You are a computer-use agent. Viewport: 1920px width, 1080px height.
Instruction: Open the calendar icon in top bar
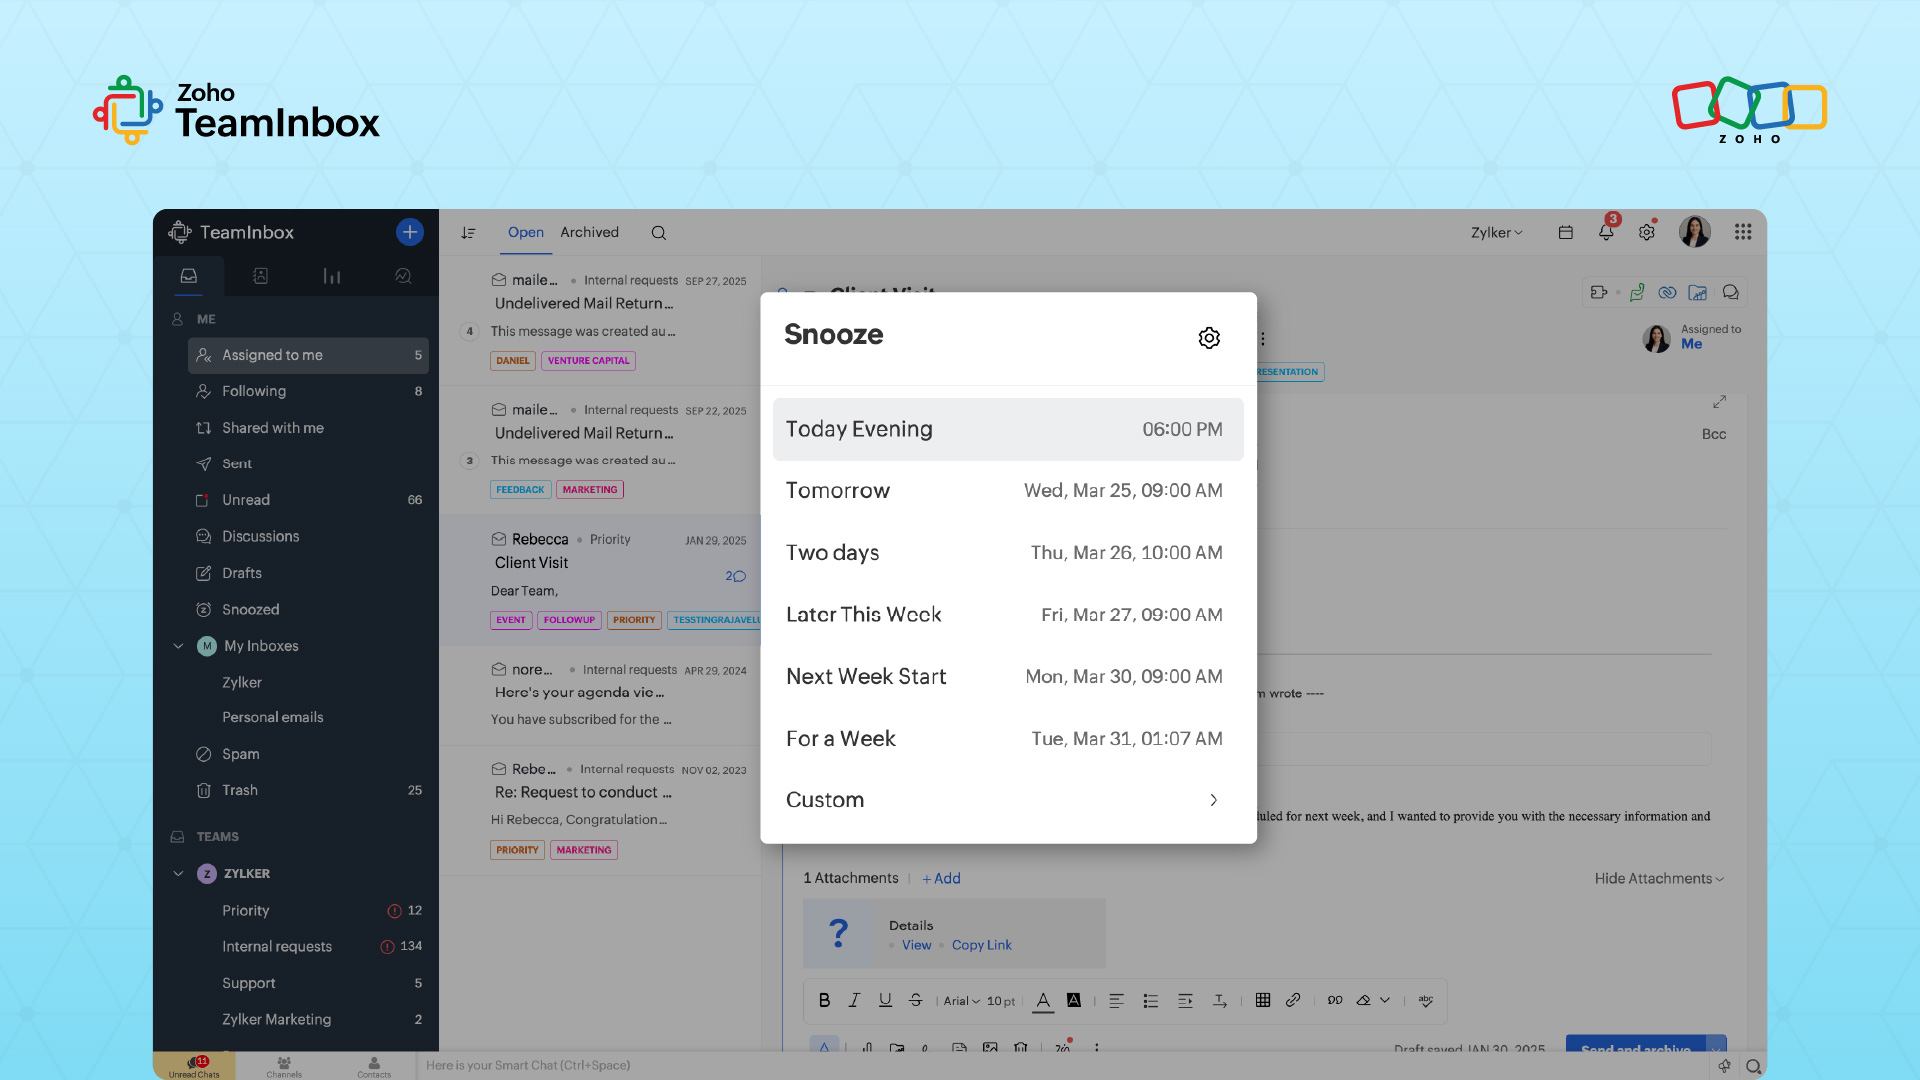click(1566, 232)
